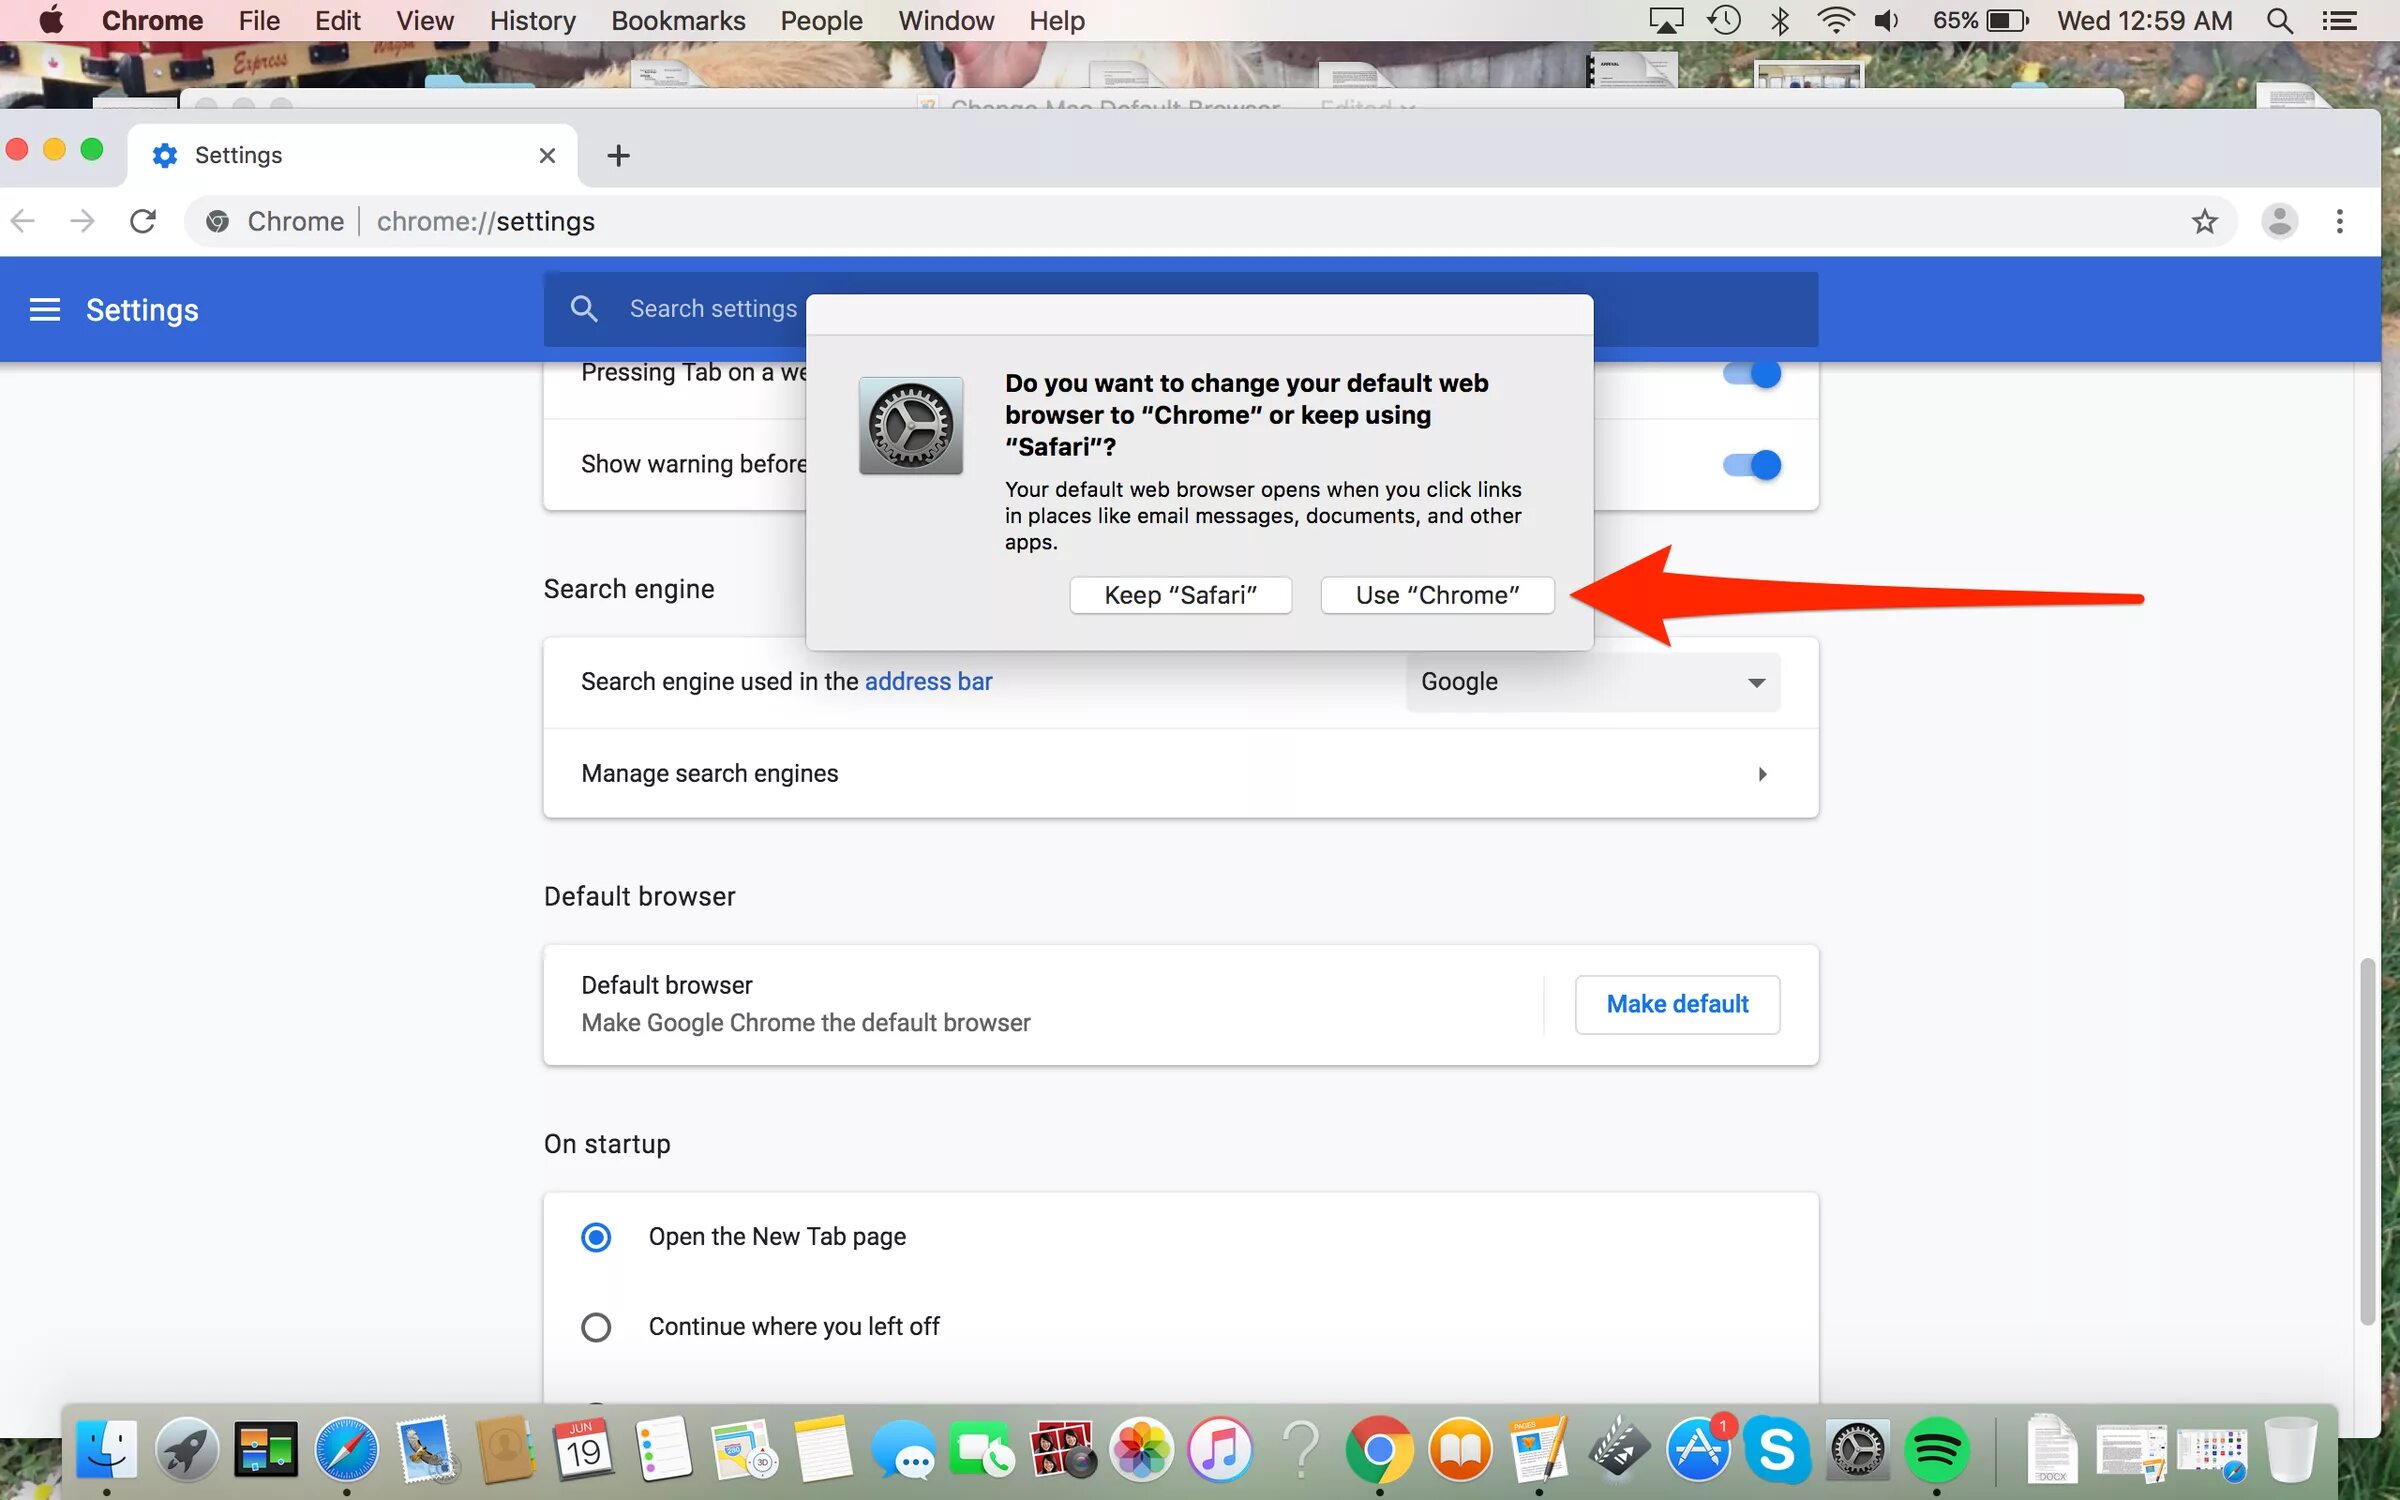
Task: Open Calendar from the Dock
Action: (585, 1450)
